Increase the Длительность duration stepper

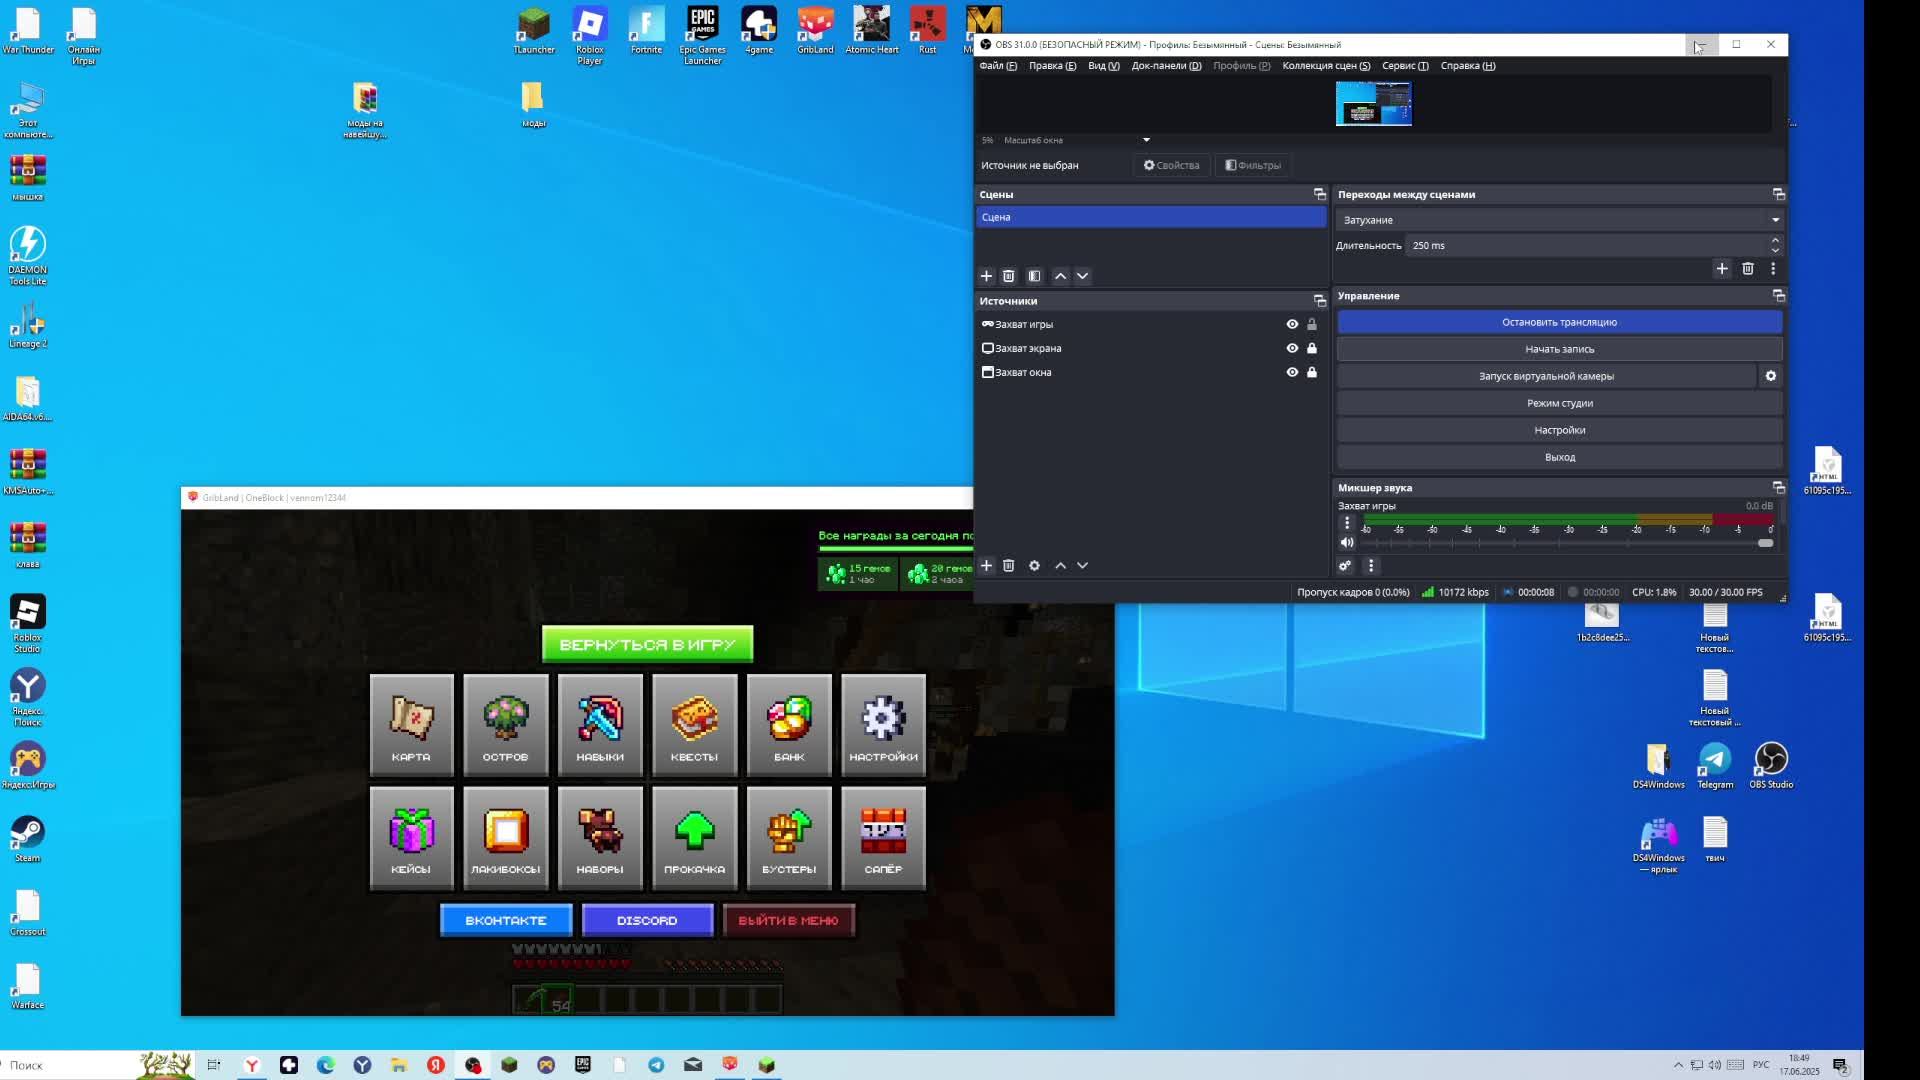[1775, 240]
